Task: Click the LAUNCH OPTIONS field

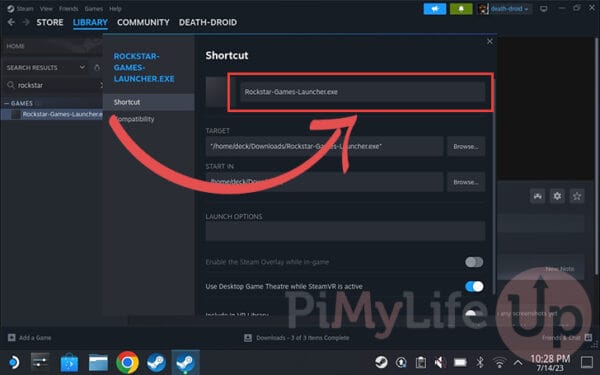Action: pyautogui.click(x=345, y=231)
